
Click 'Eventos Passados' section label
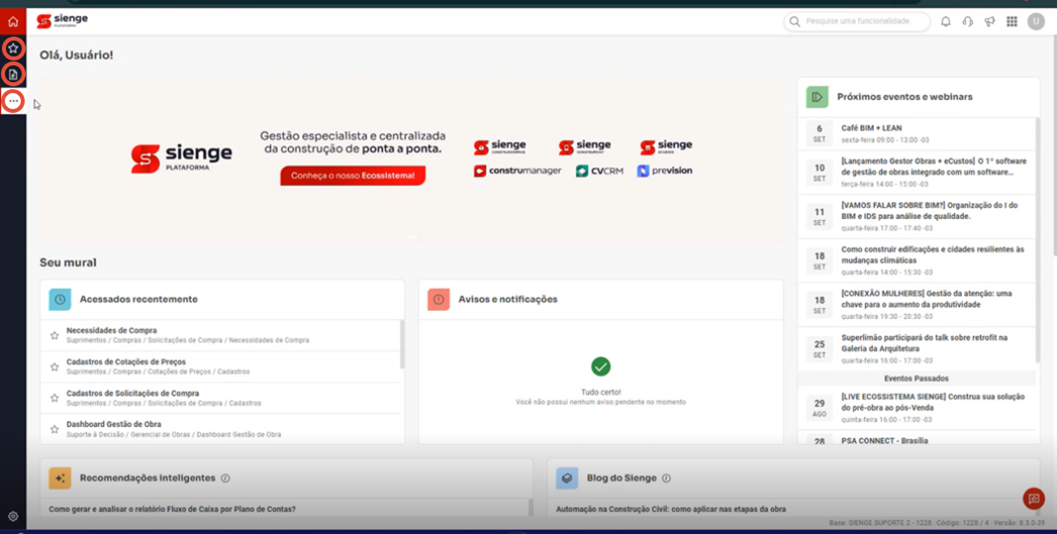coord(916,379)
